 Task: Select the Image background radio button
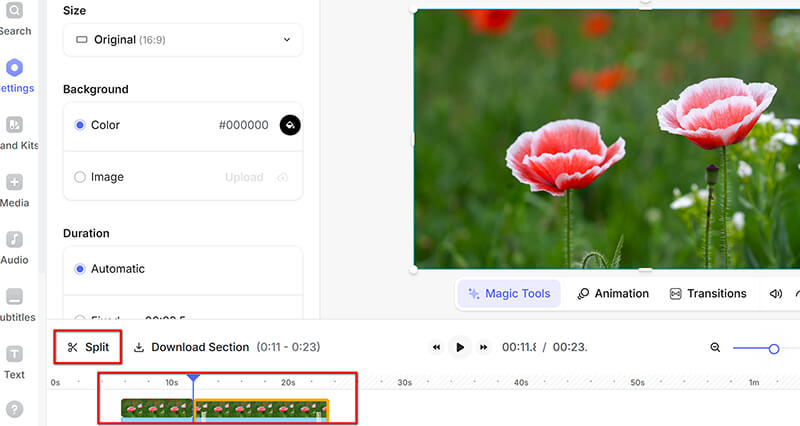[80, 177]
